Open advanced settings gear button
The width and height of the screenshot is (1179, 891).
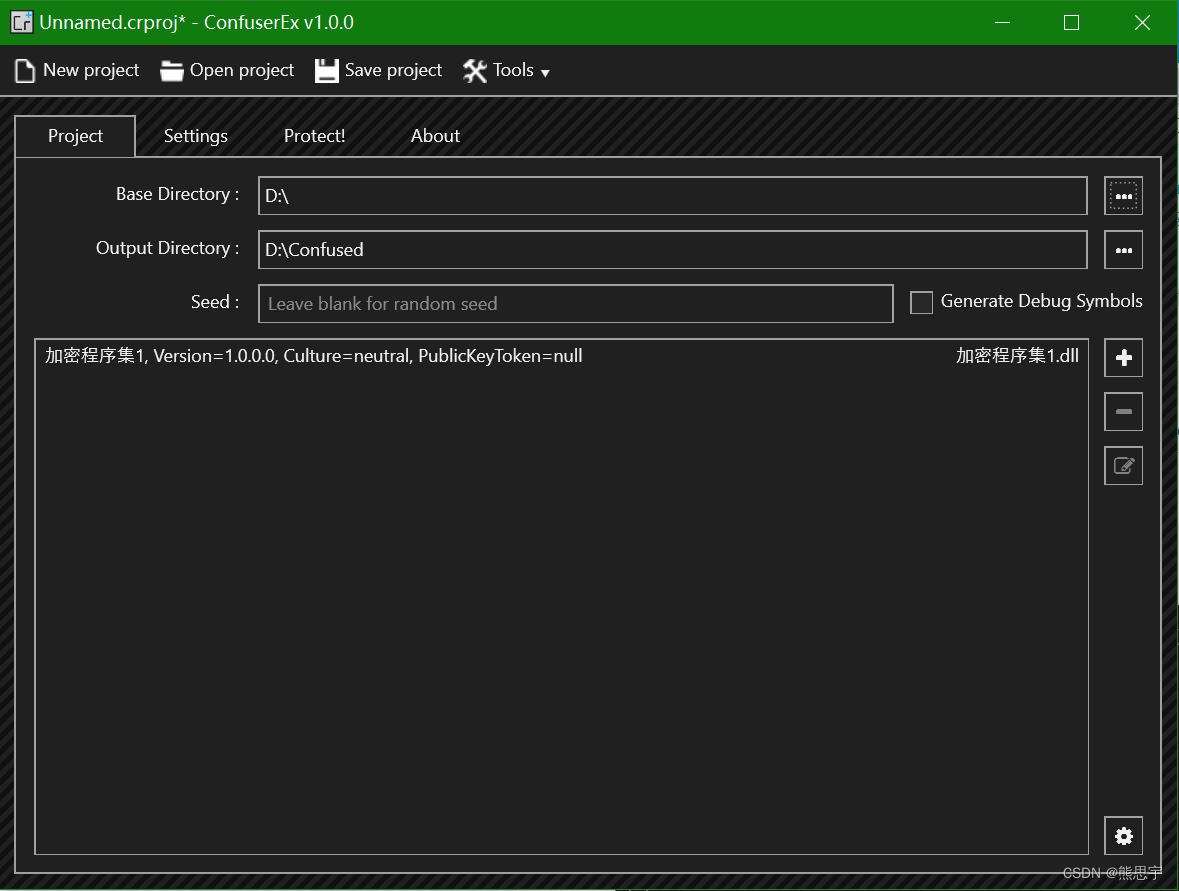pos(1123,835)
